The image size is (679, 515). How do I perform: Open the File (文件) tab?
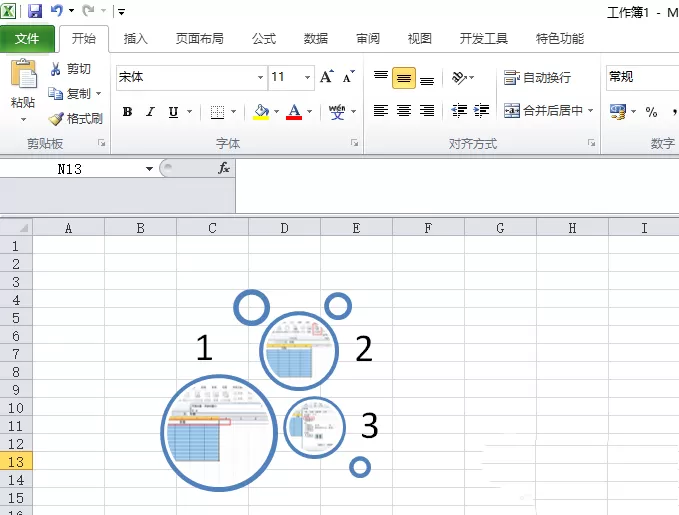27,39
